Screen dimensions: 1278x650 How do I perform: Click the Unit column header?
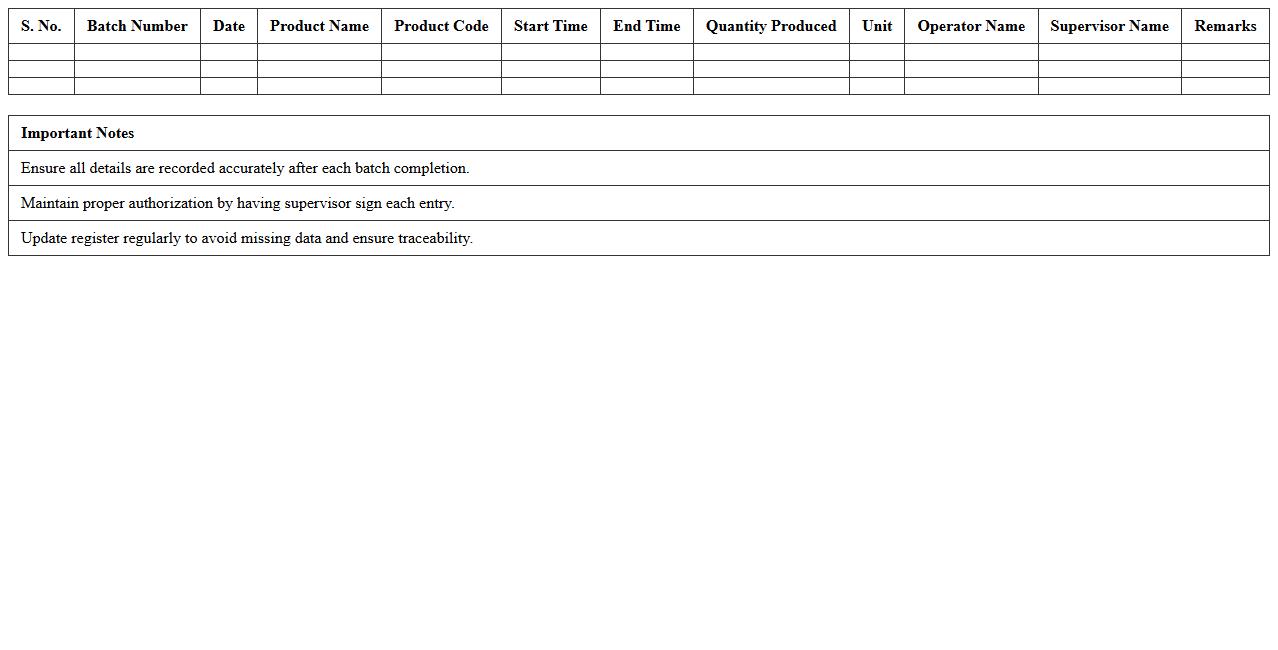[x=877, y=26]
